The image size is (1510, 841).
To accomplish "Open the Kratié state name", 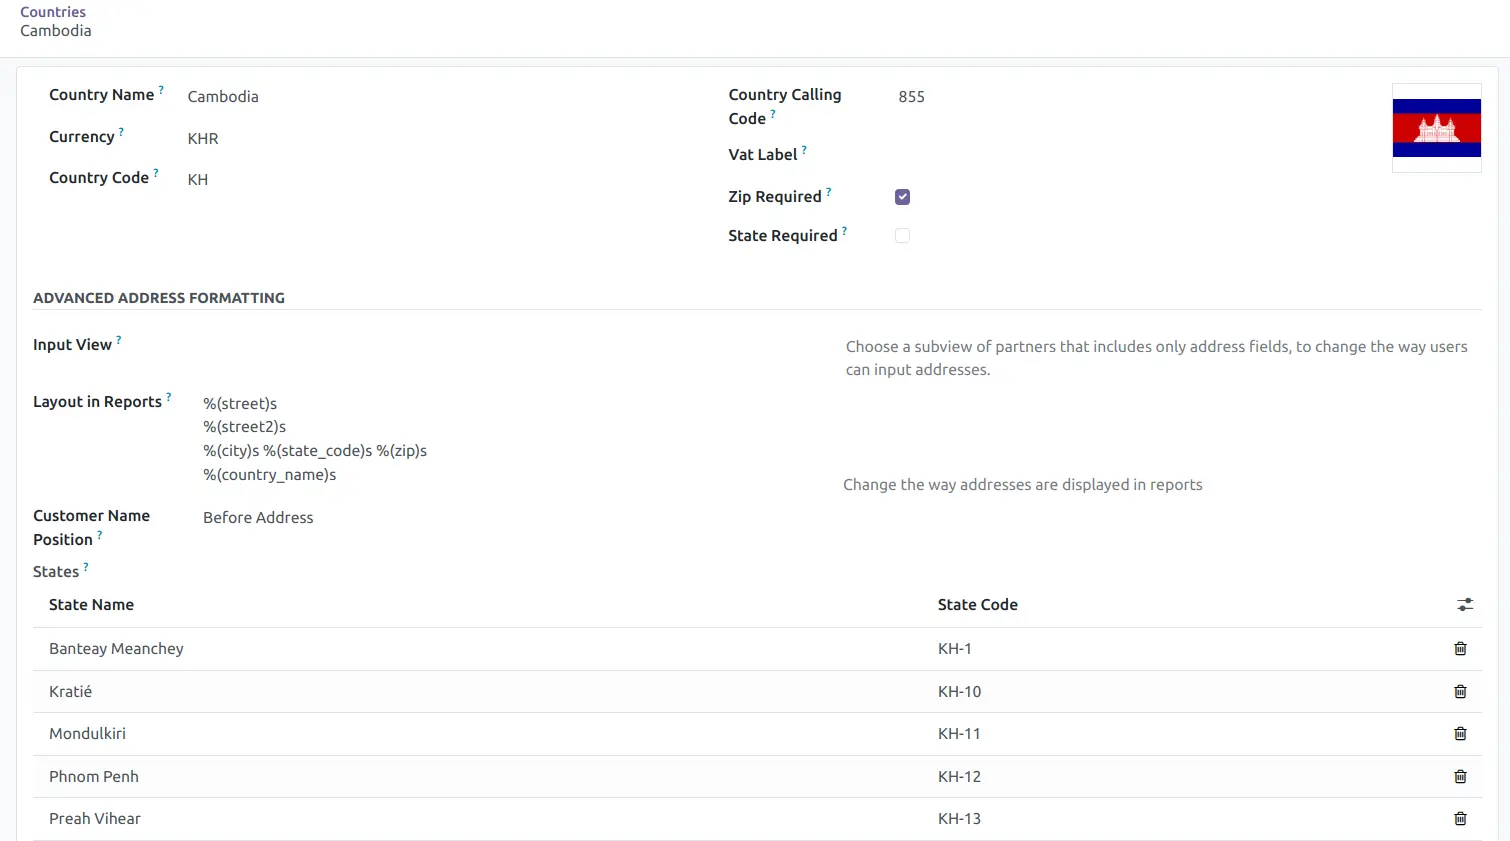I will tap(70, 692).
